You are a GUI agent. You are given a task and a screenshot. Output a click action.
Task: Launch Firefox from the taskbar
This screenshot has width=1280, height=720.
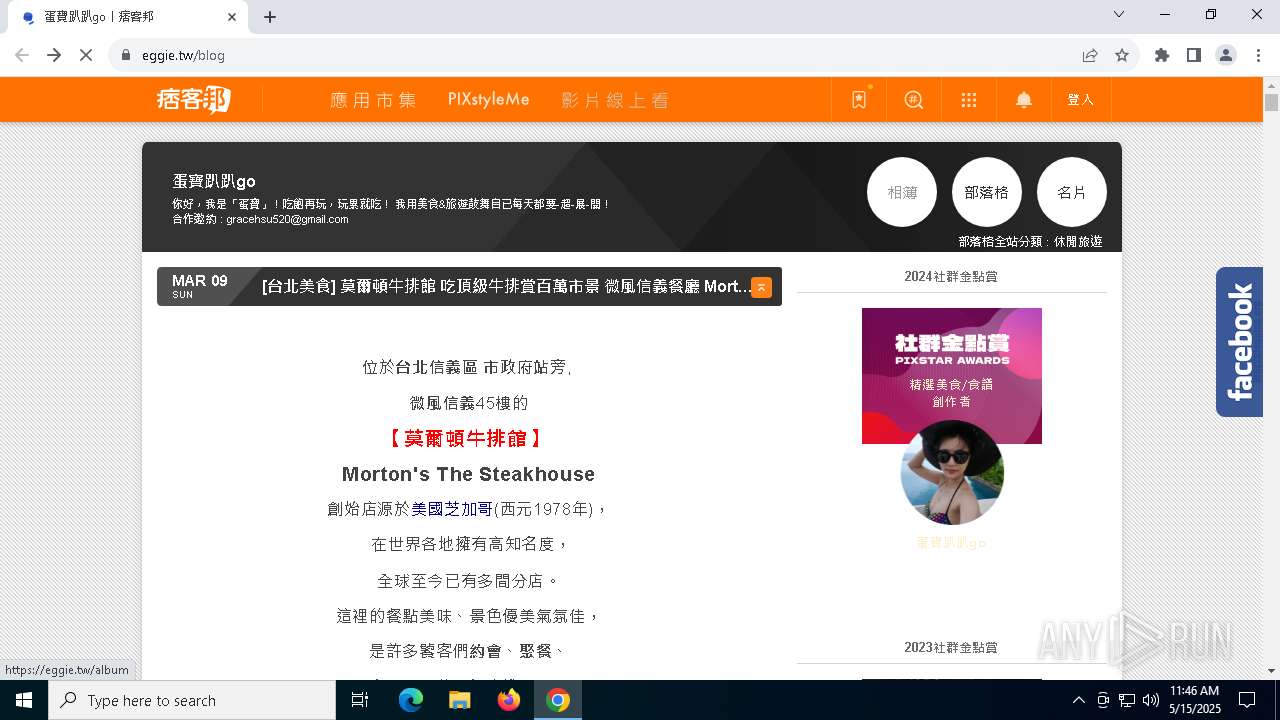click(x=509, y=700)
